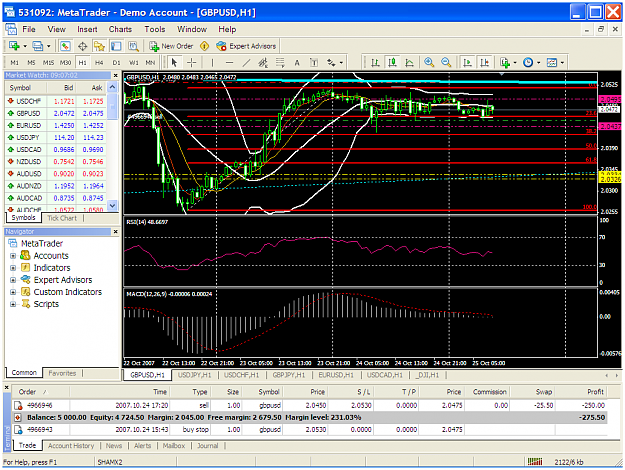The height and width of the screenshot is (470, 625).
Task: Select the M30 timeframe
Action: pyautogui.click(x=65, y=63)
